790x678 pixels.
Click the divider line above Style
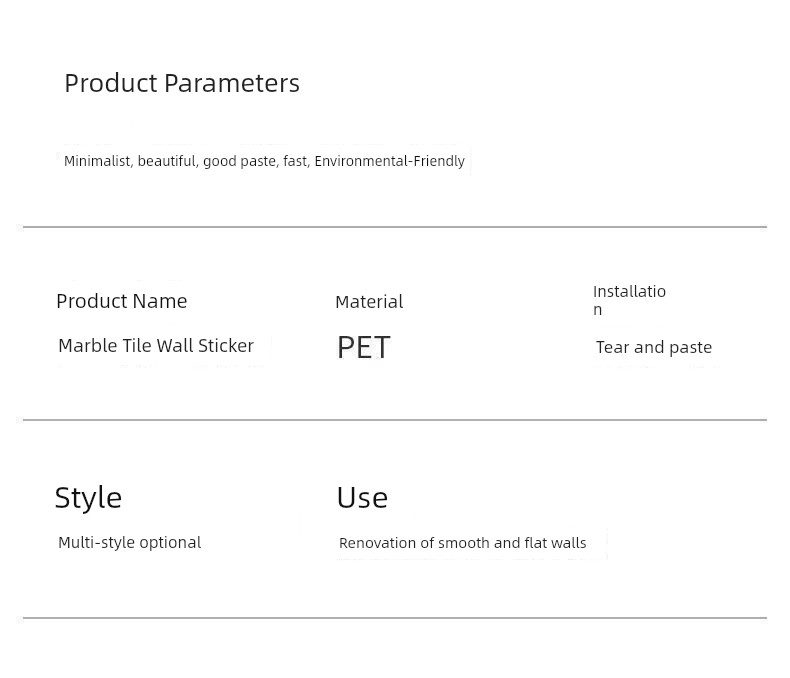(395, 420)
